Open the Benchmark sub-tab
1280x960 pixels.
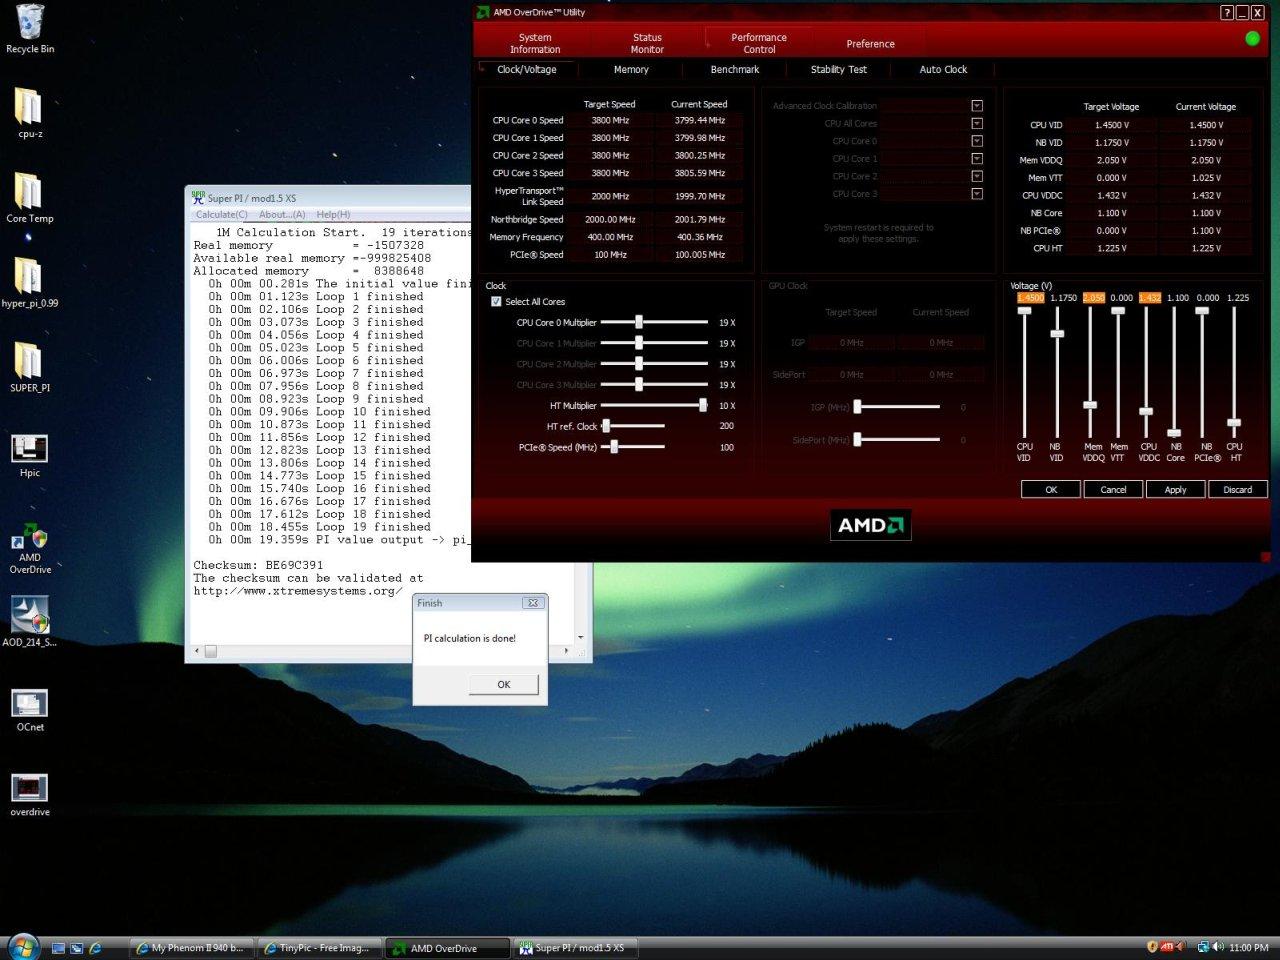735,69
